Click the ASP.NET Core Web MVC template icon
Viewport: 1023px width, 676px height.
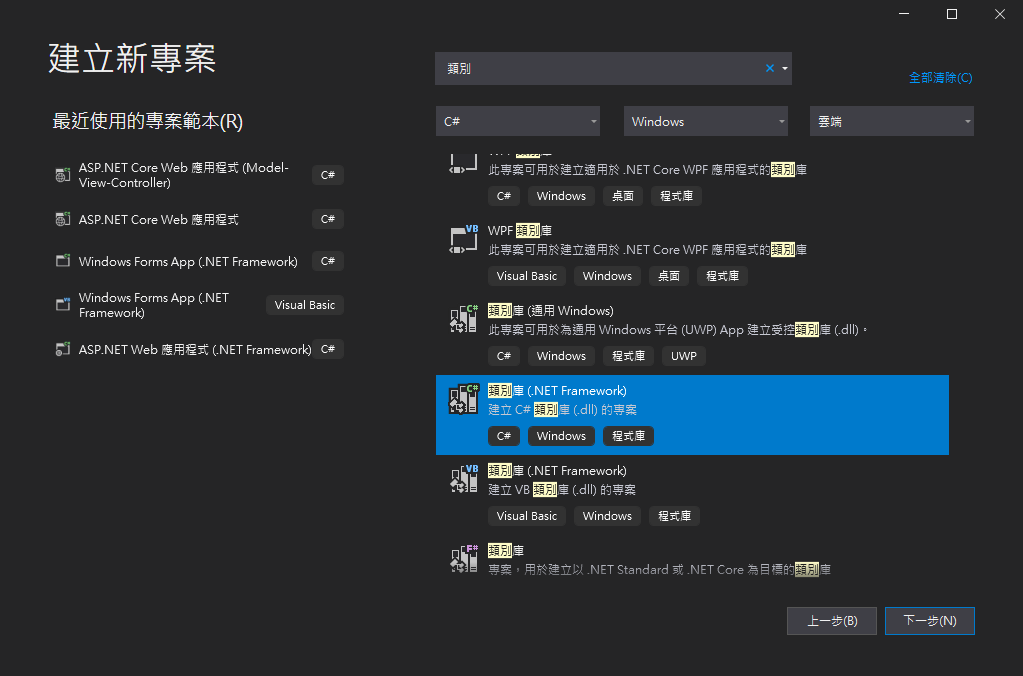[63, 175]
